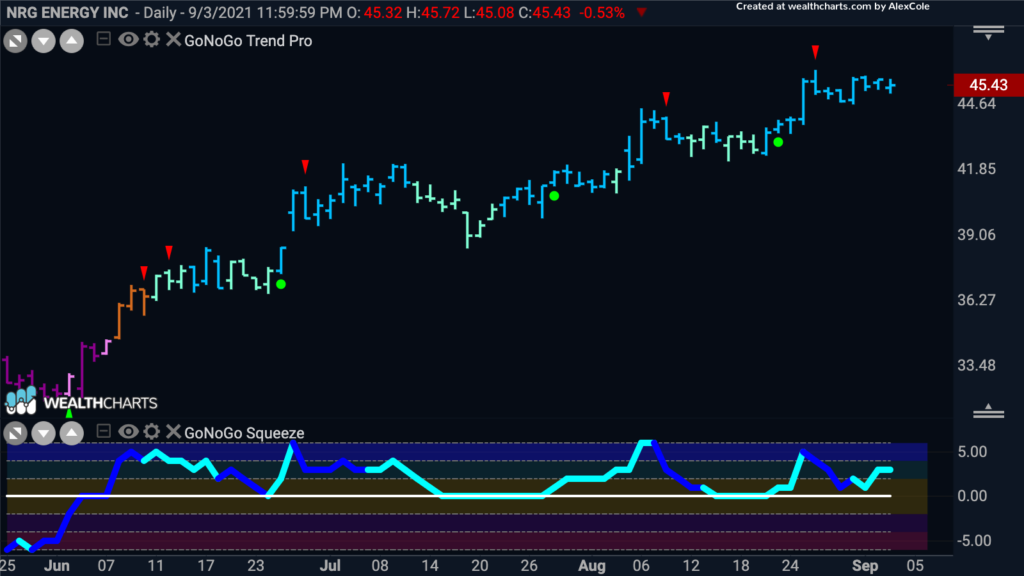Click the low value L:45.08

coord(489,13)
